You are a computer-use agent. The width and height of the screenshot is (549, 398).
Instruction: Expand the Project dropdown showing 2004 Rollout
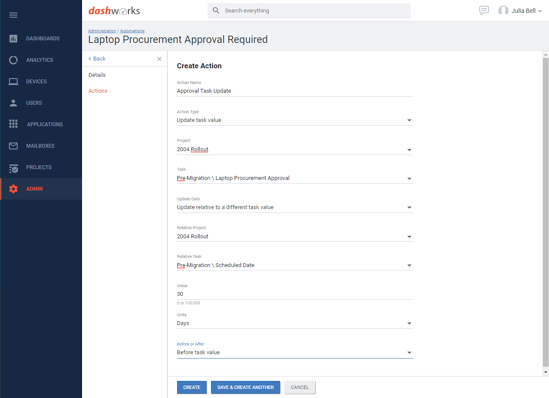pyautogui.click(x=294, y=149)
